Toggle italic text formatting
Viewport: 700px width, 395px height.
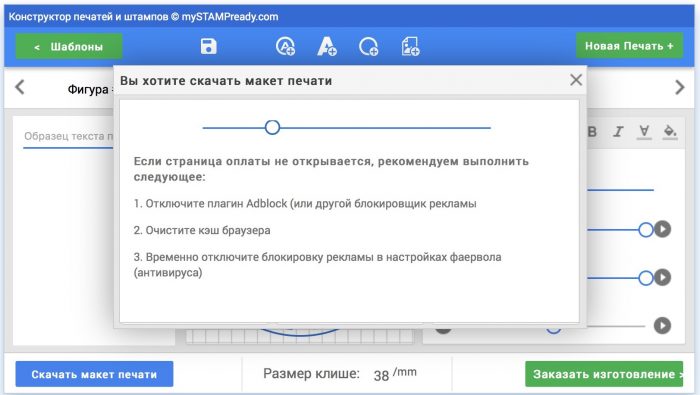(618, 132)
